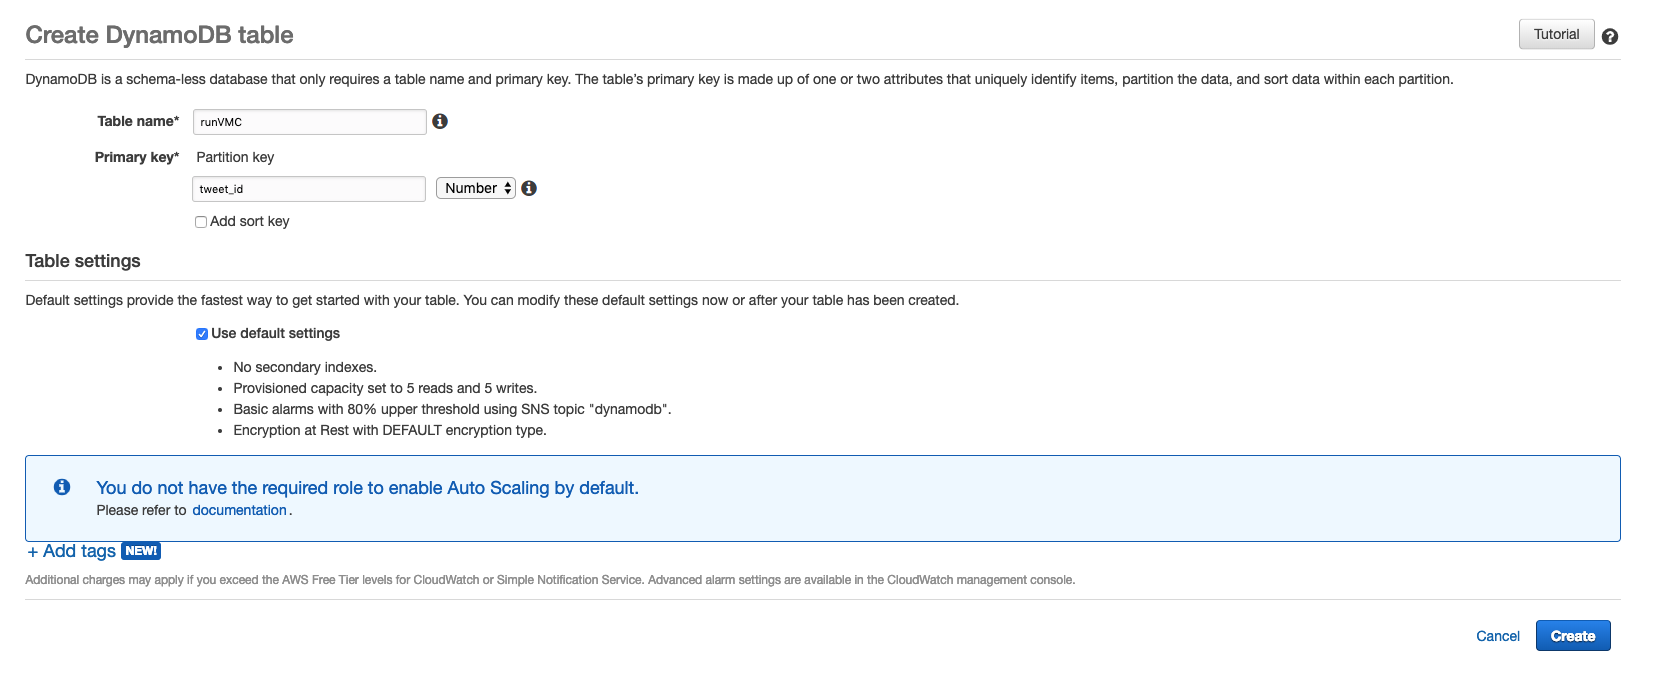This screenshot has height=686, width=1664.
Task: Open the documentation link
Action: point(239,510)
